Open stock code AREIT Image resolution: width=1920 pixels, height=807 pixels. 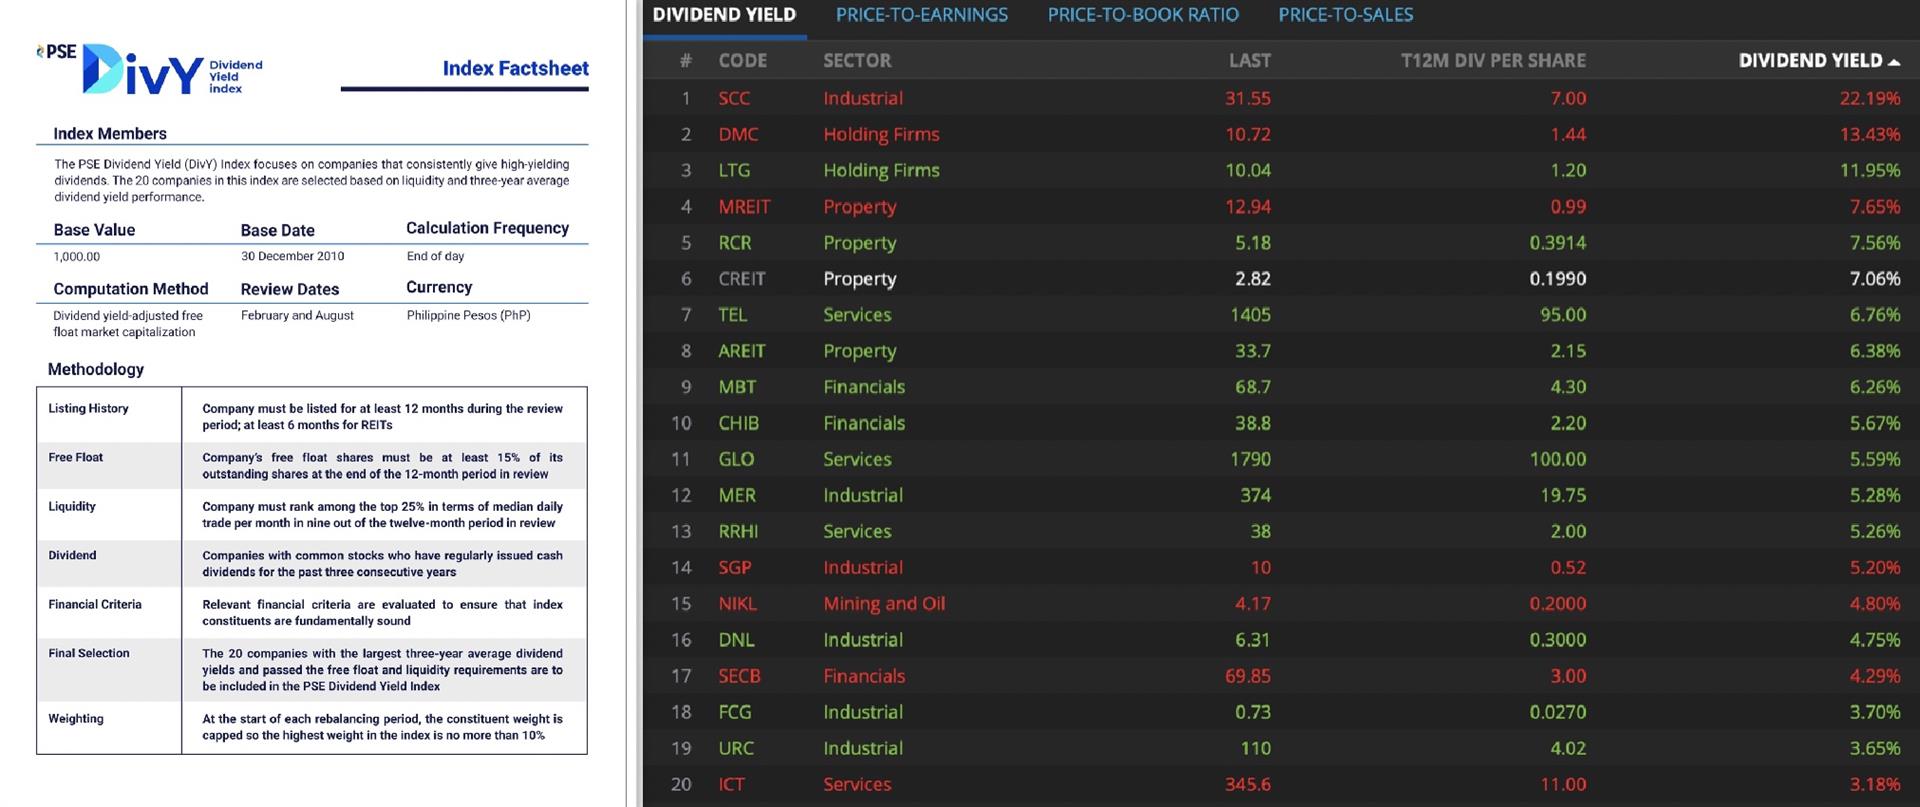(x=741, y=351)
